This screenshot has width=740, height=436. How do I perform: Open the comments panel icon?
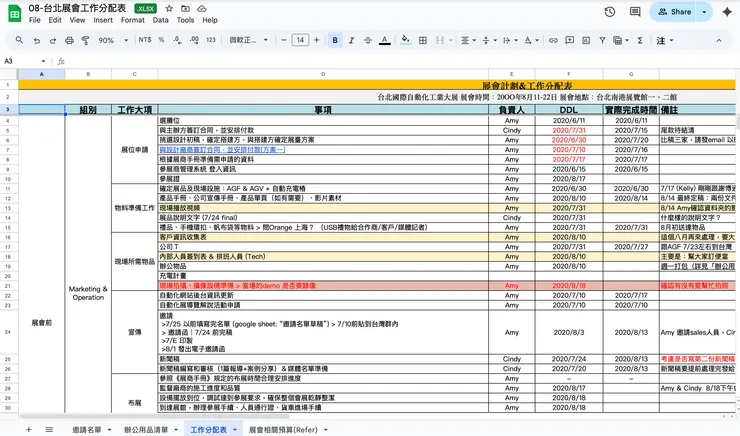point(635,12)
